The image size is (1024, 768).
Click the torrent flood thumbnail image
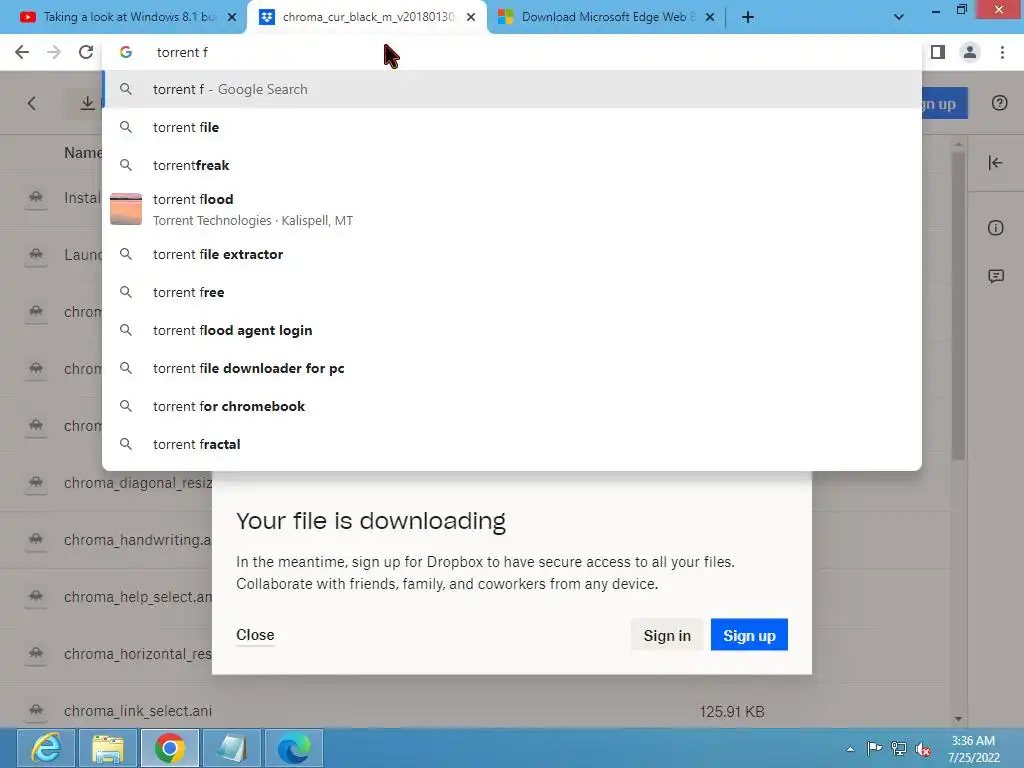(x=126, y=209)
